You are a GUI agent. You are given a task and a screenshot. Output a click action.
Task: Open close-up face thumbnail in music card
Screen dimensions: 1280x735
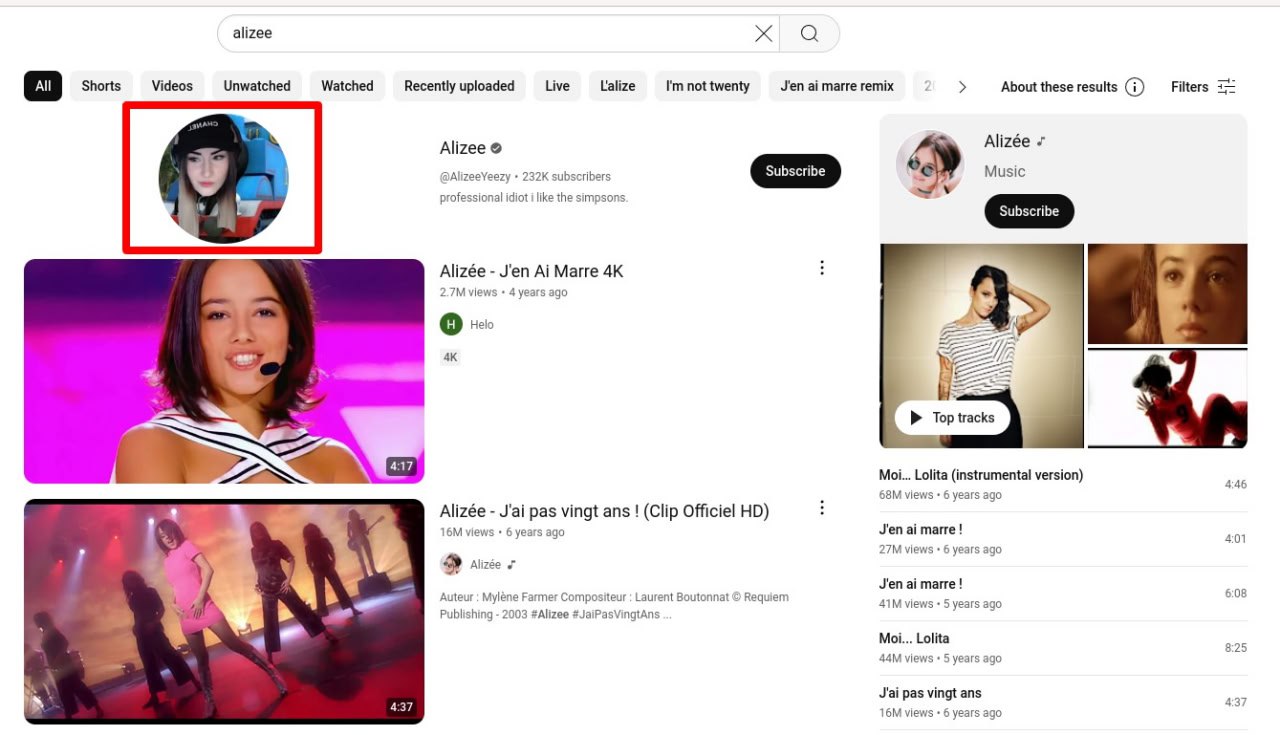point(1167,294)
